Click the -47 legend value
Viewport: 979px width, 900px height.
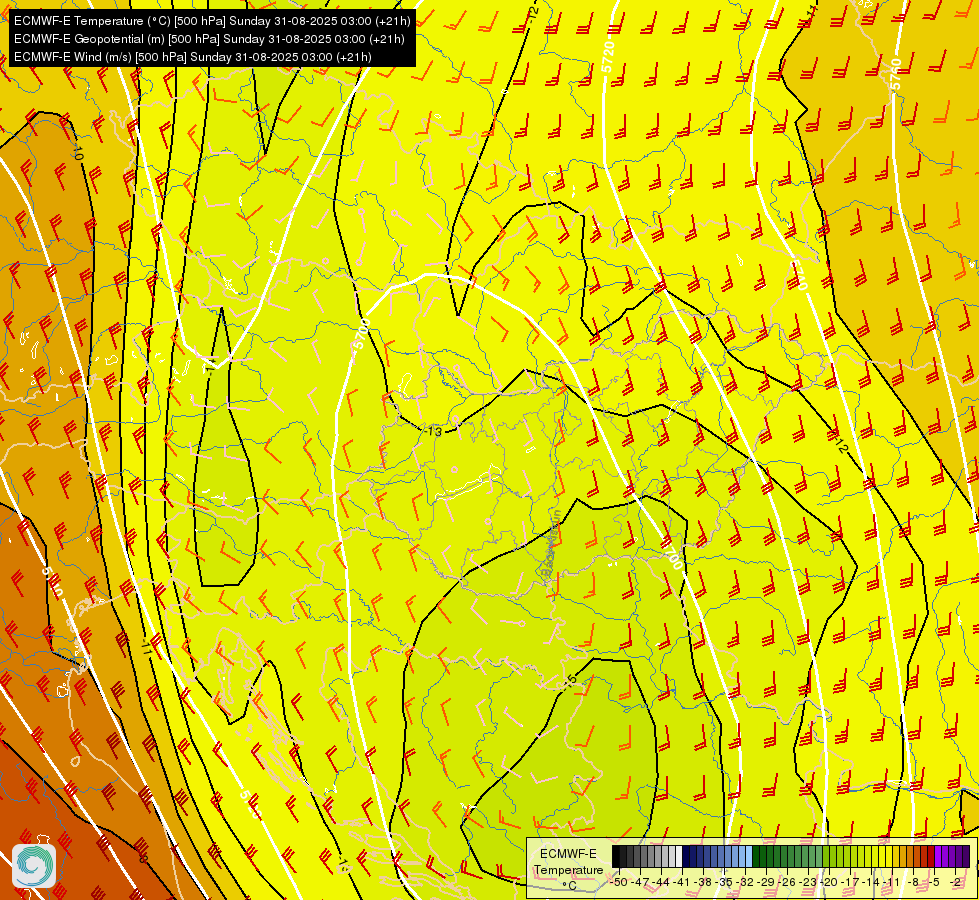[641, 882]
